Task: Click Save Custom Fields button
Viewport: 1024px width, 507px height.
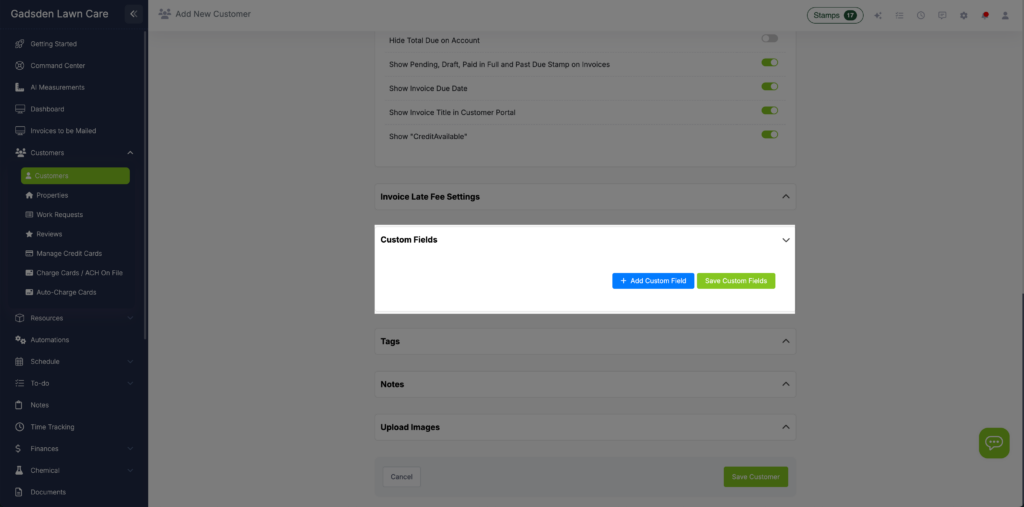Action: [x=736, y=281]
